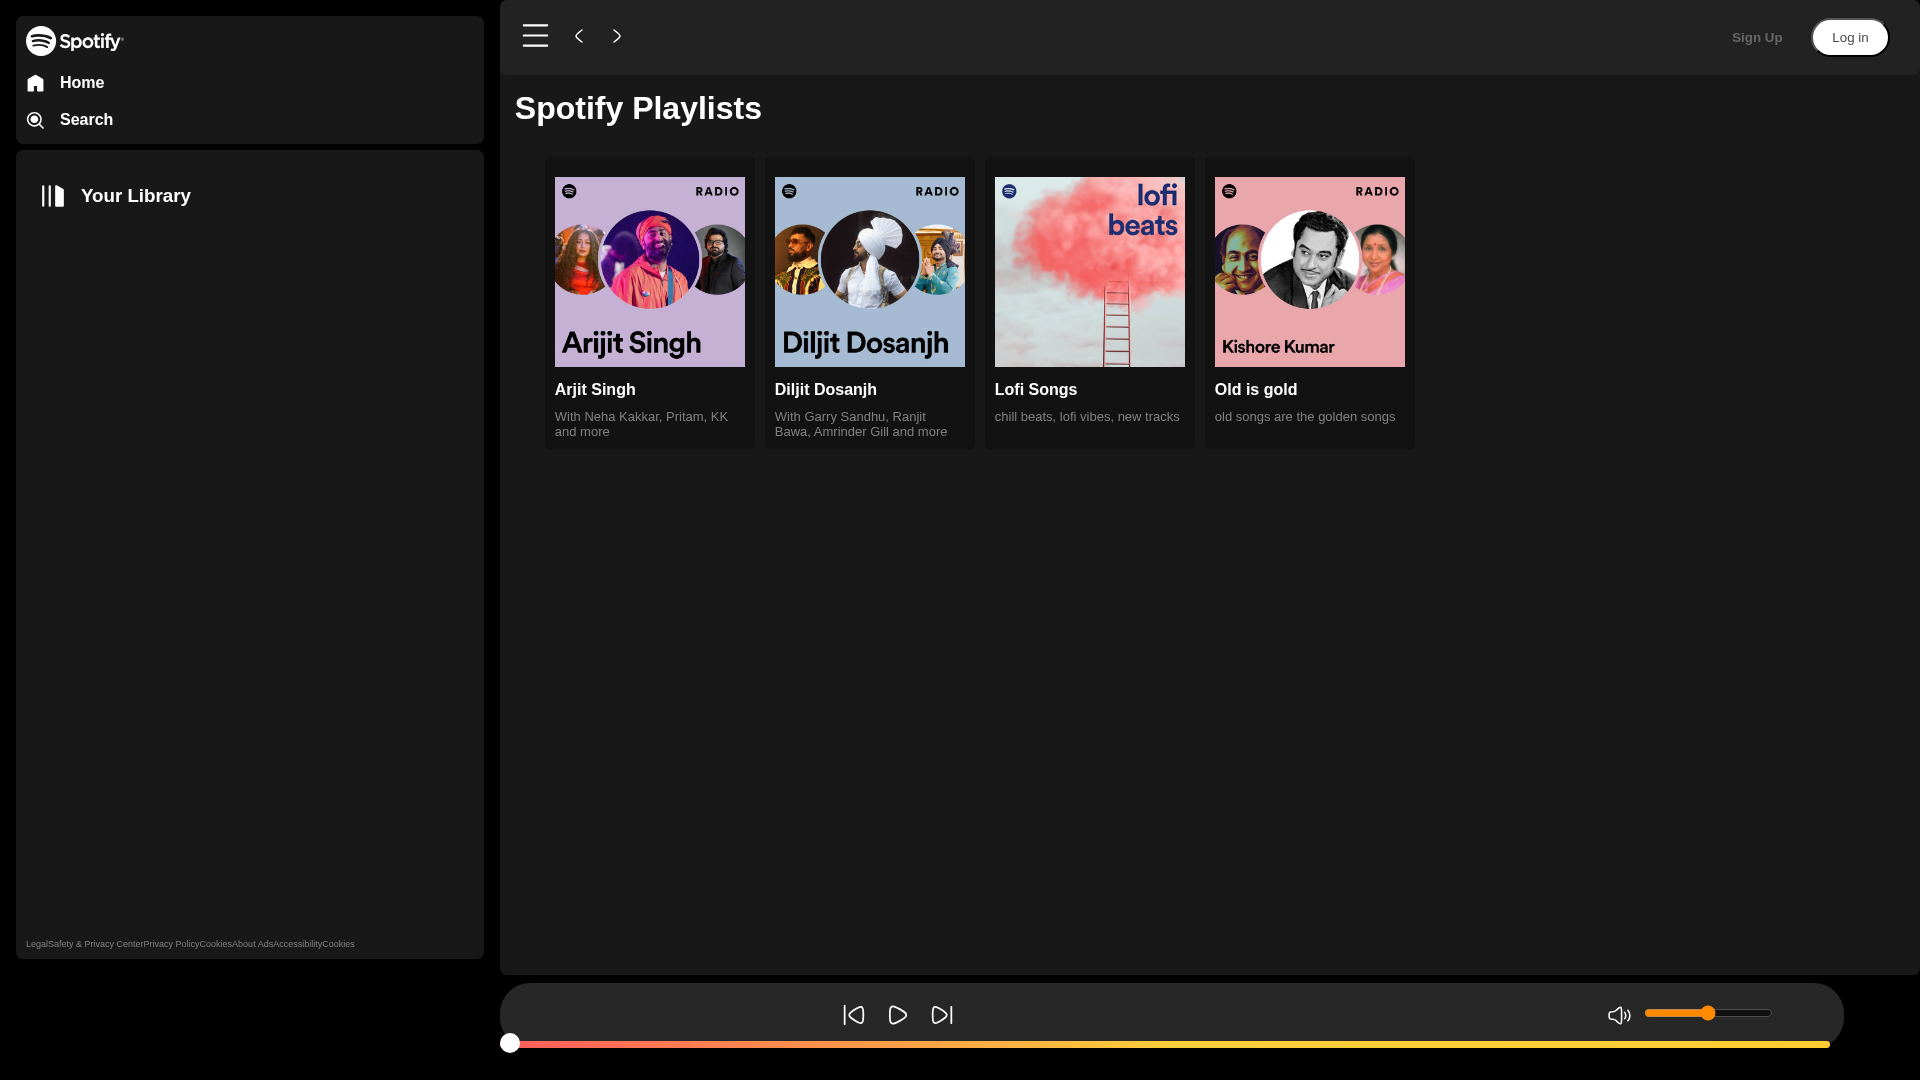Navigate forward using the right chevron
The width and height of the screenshot is (1920, 1080).
click(x=617, y=35)
